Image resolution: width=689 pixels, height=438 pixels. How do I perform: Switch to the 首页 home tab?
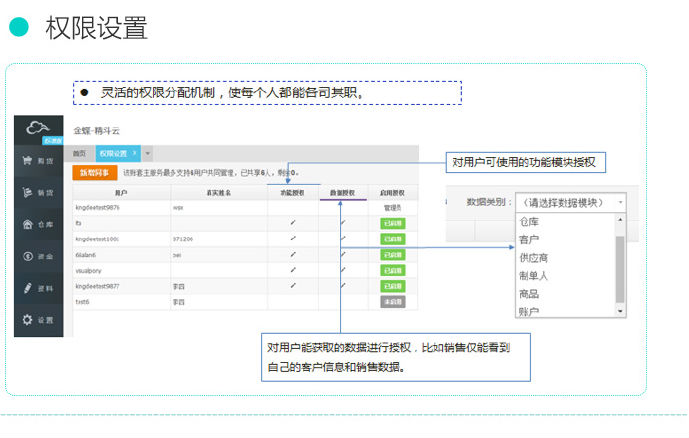pos(79,153)
